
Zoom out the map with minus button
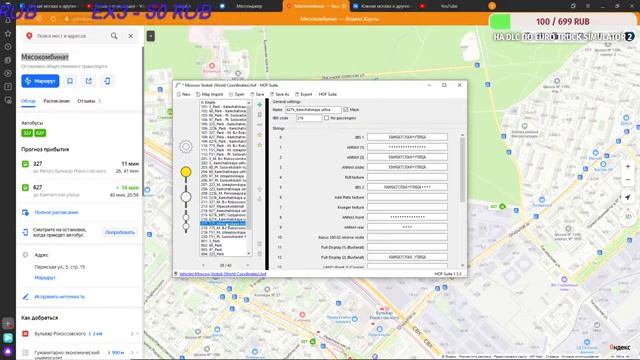(x=628, y=180)
